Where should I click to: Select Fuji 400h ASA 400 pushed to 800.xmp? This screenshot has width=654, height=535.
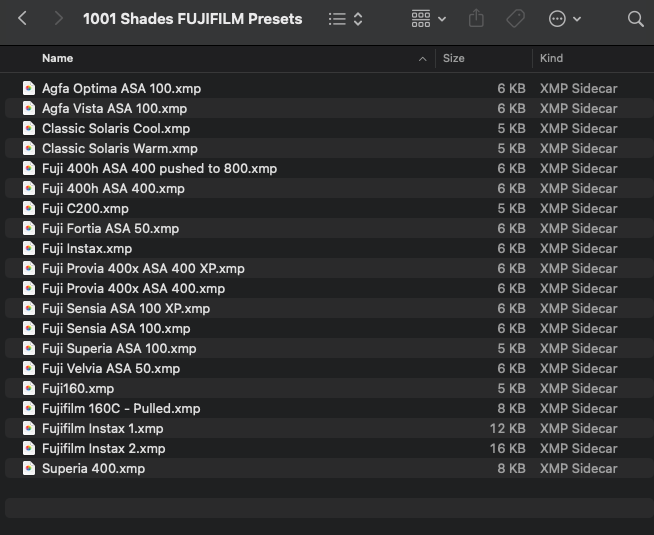159,168
